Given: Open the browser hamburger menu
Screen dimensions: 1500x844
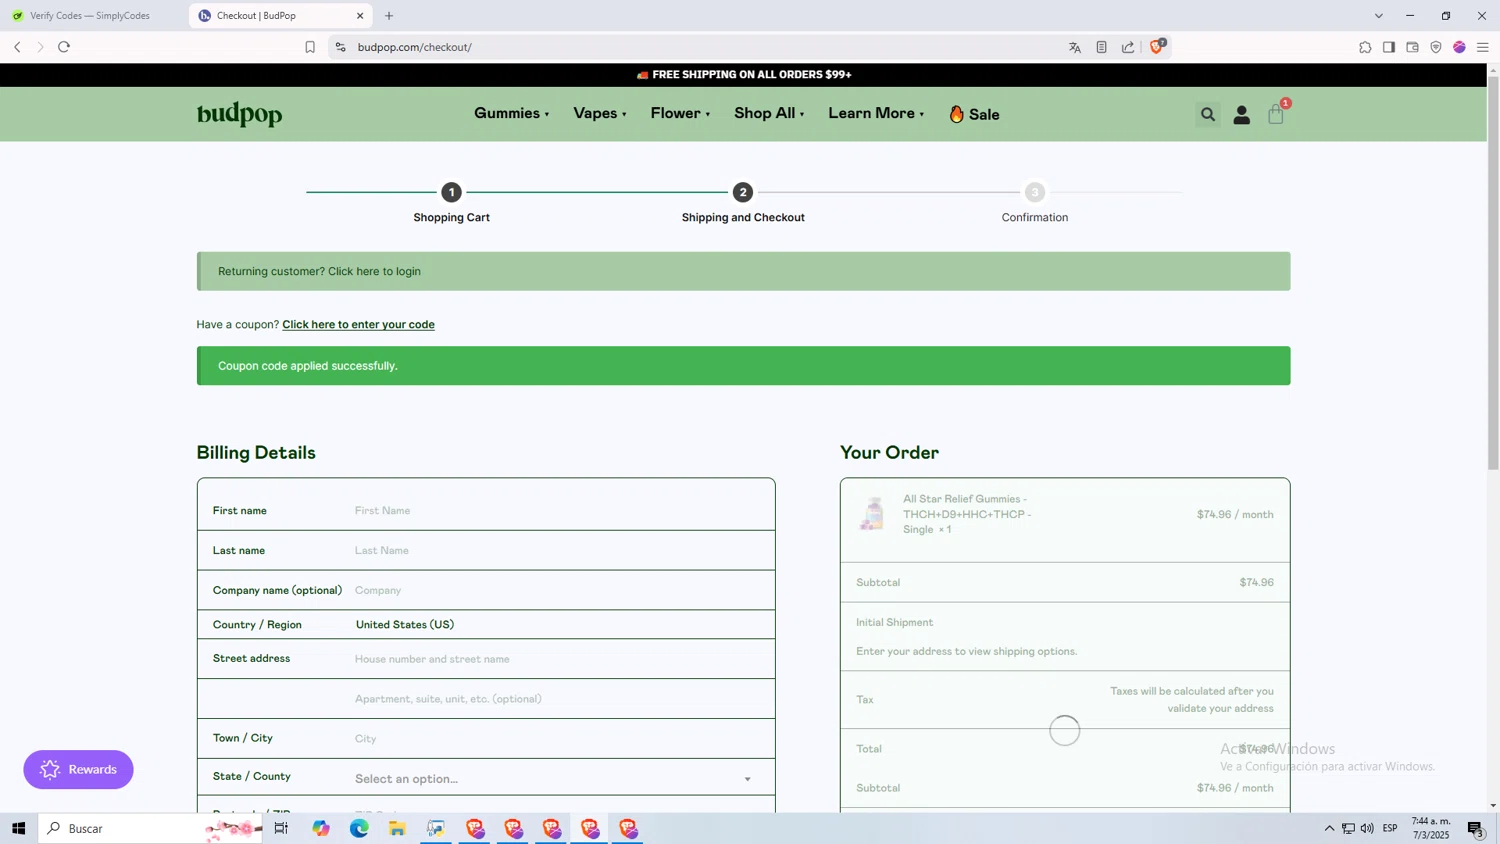Looking at the screenshot, I should click(x=1483, y=47).
